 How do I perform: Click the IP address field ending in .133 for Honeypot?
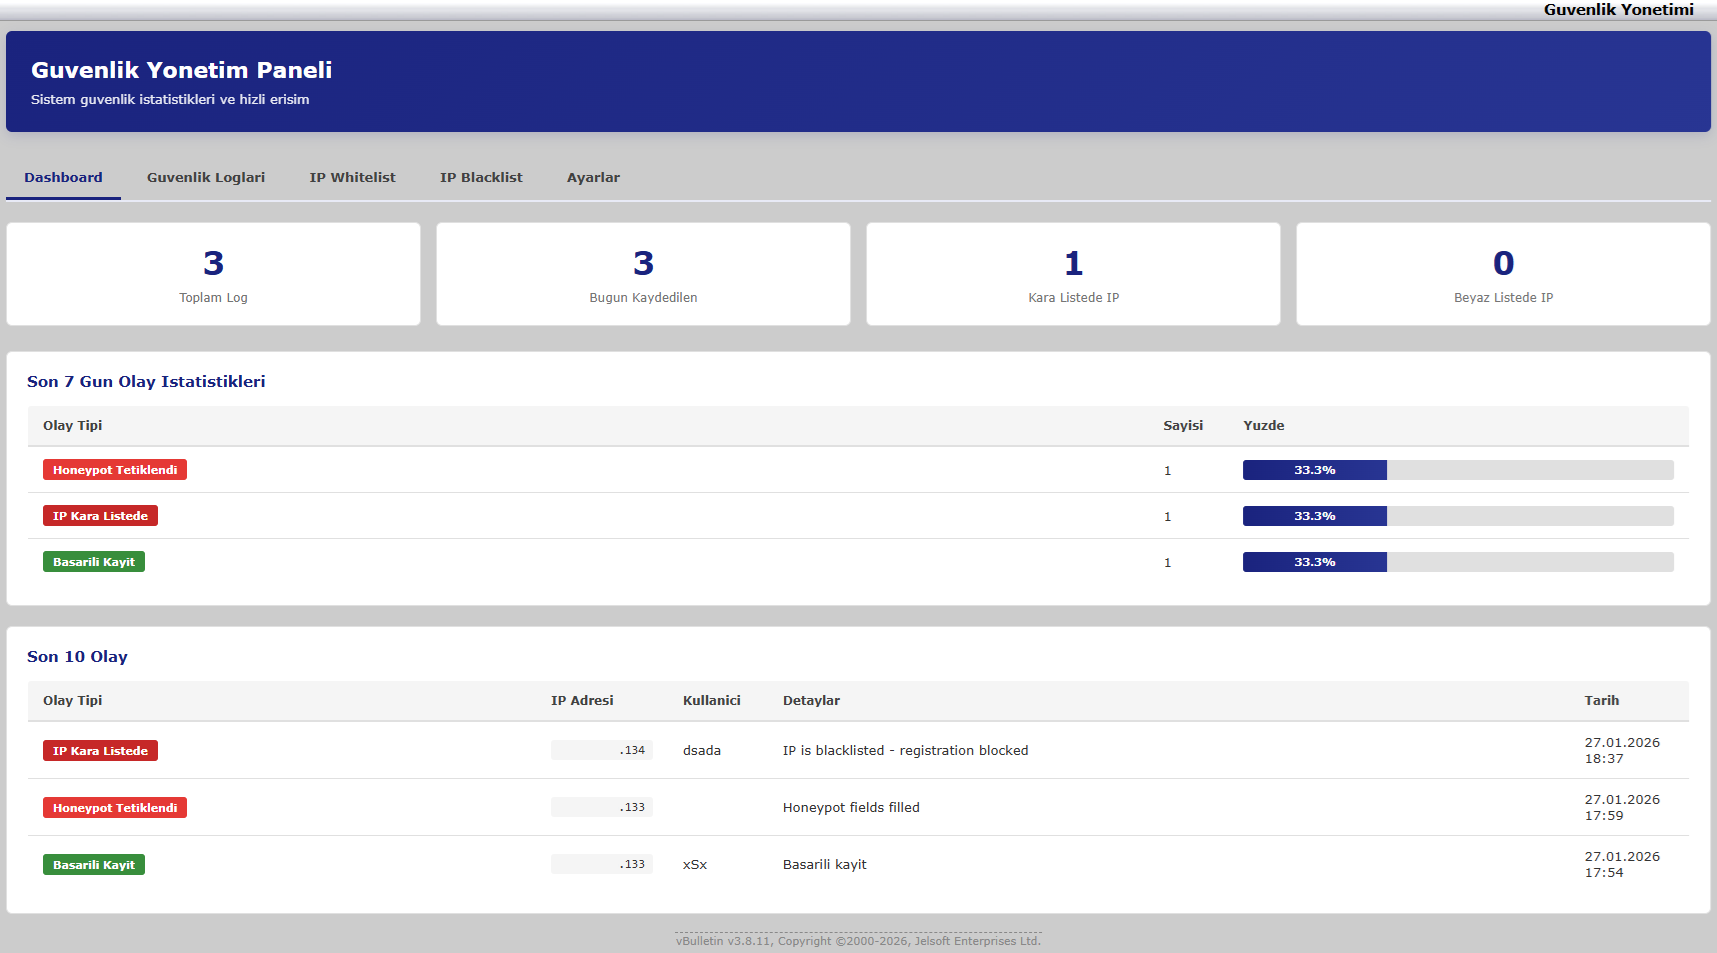(601, 807)
